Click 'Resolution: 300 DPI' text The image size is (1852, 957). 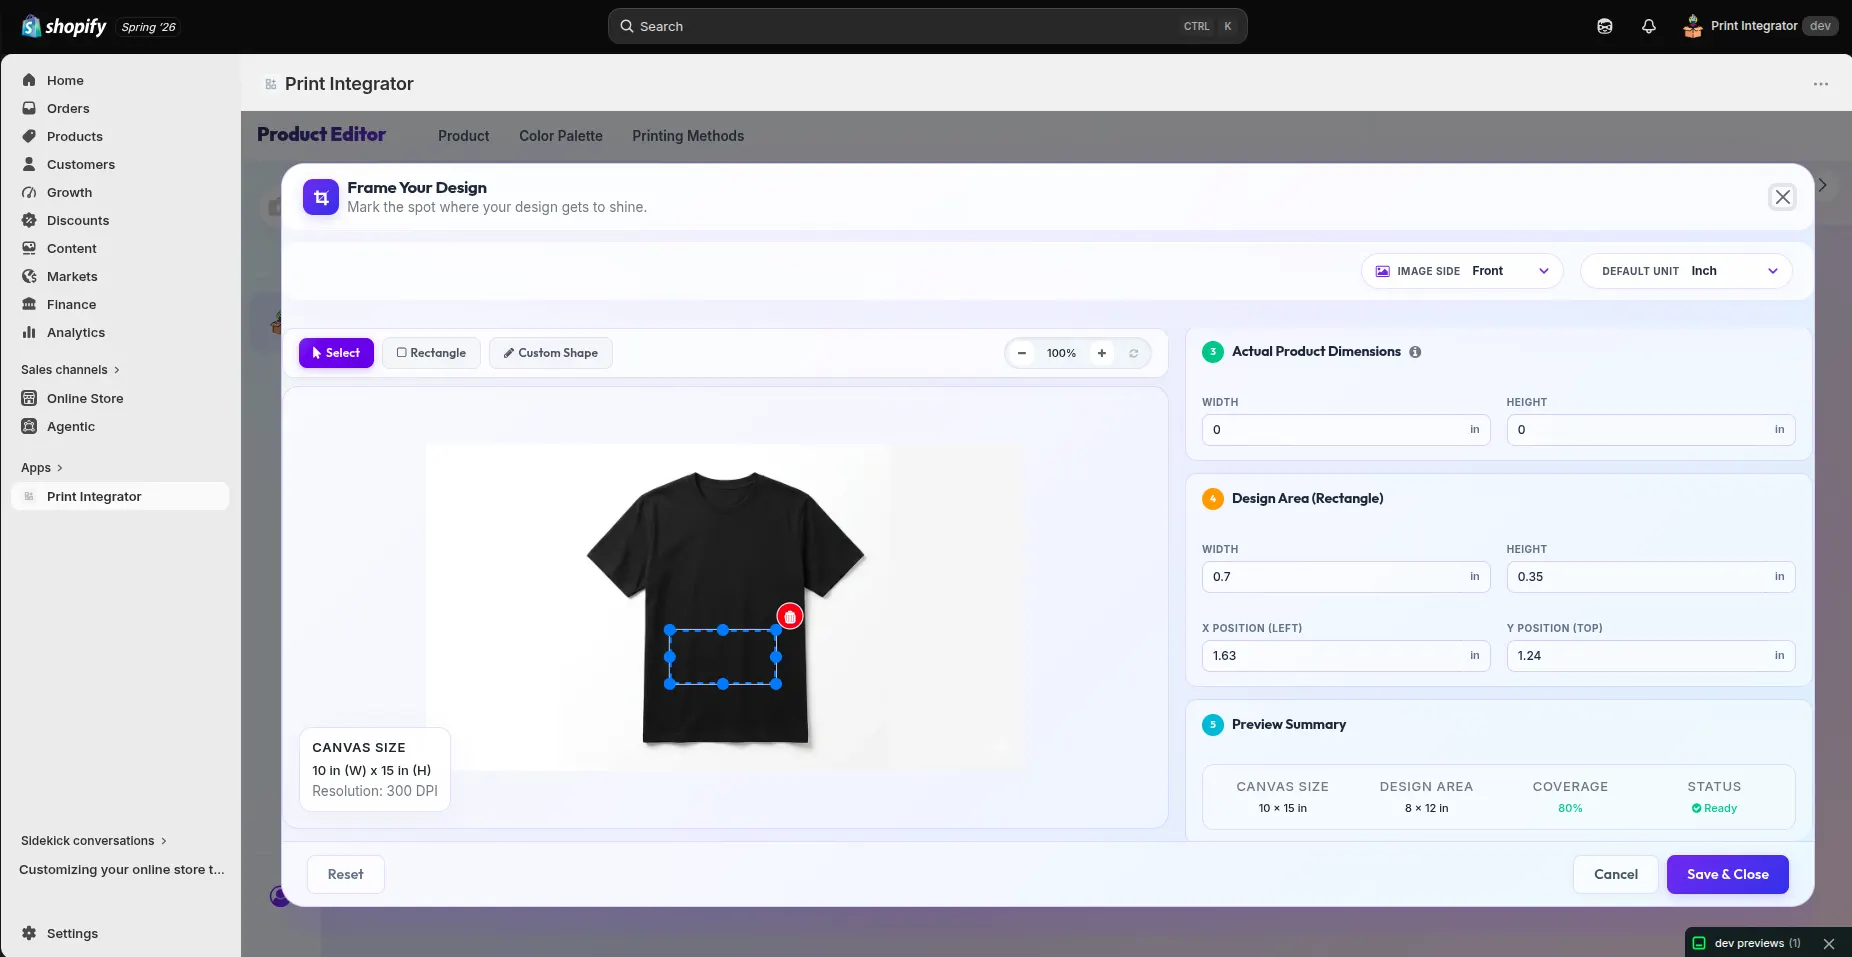tap(375, 791)
